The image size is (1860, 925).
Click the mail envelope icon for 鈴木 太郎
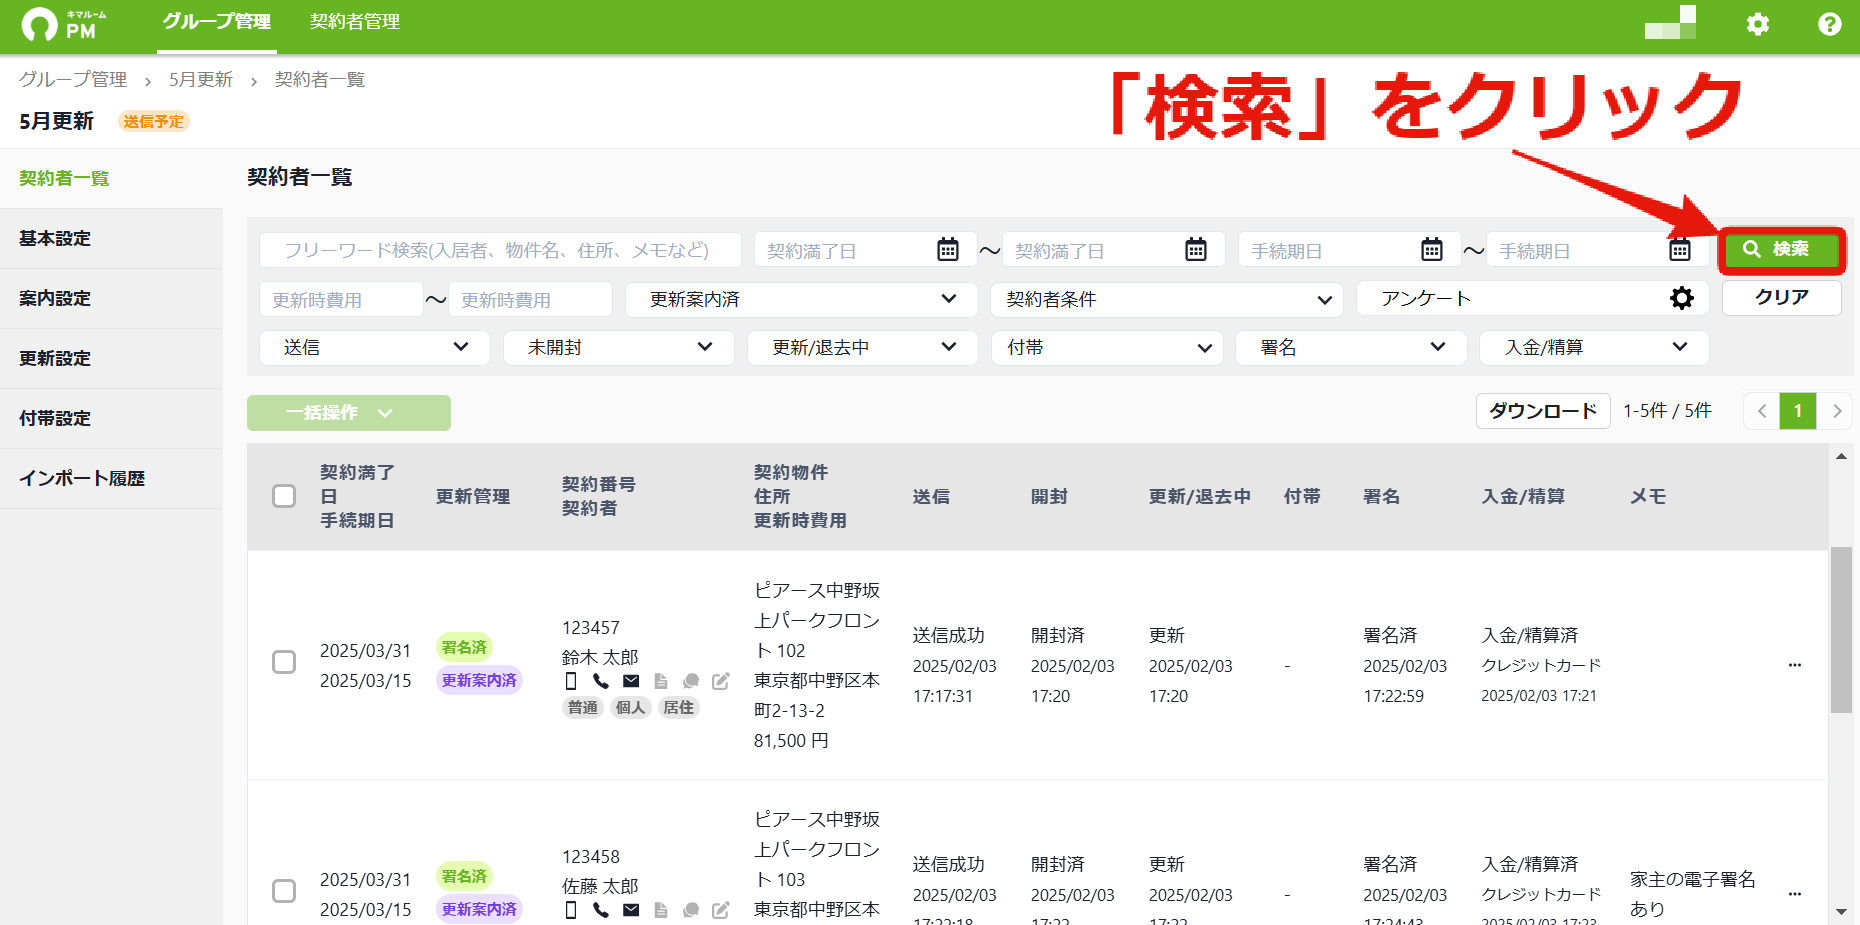[x=631, y=681]
